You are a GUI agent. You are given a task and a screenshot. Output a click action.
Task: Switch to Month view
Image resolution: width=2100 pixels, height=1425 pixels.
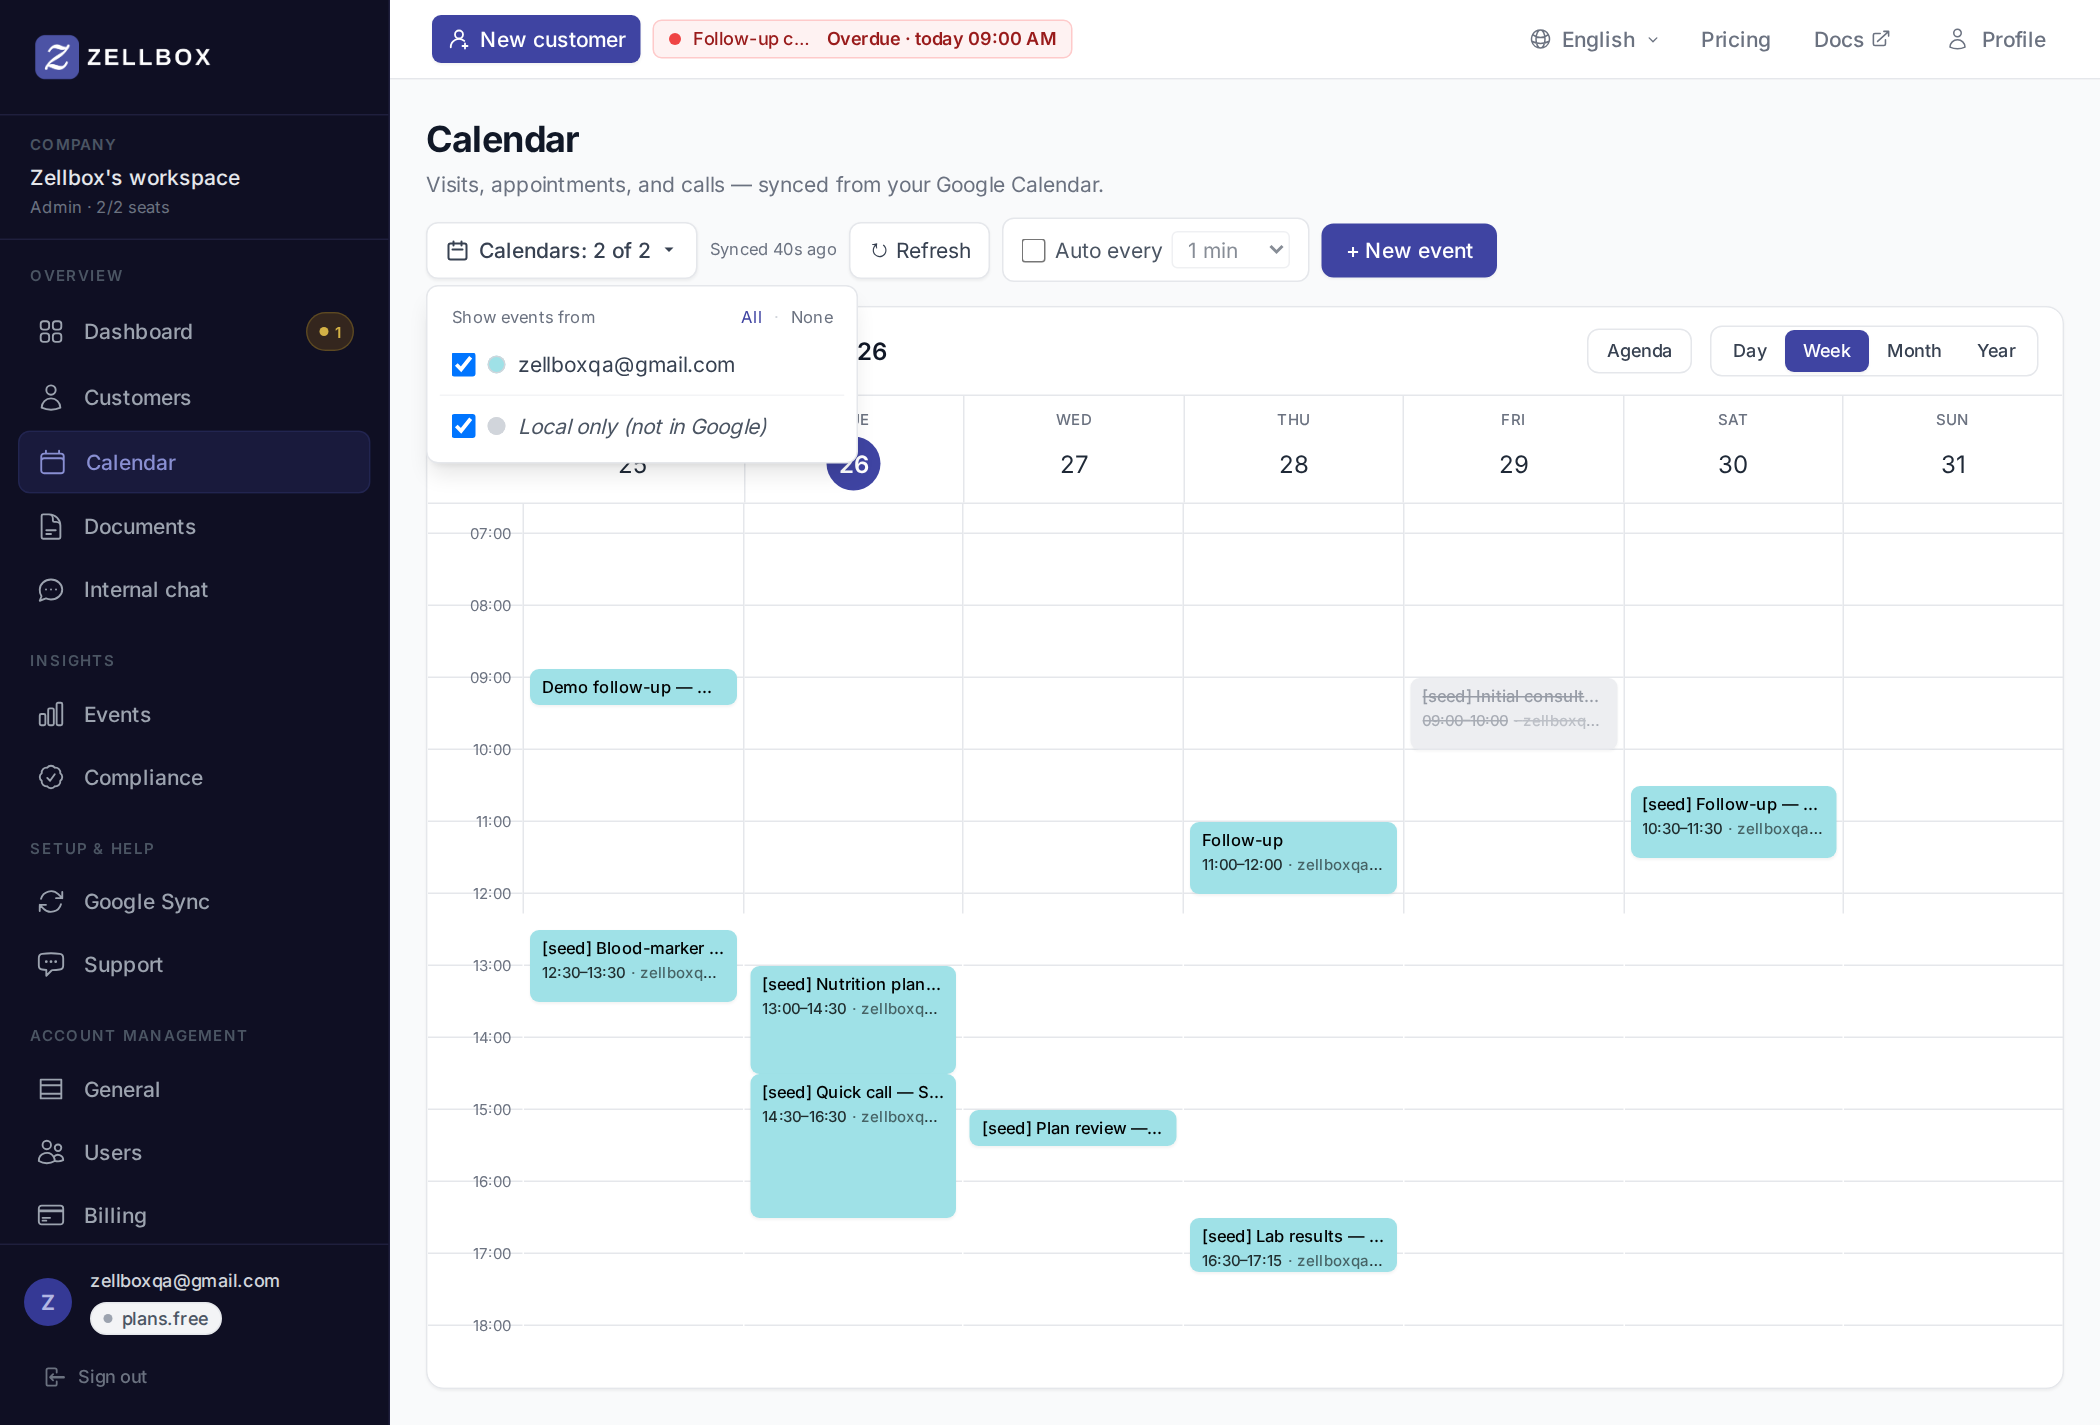pyautogui.click(x=1914, y=351)
